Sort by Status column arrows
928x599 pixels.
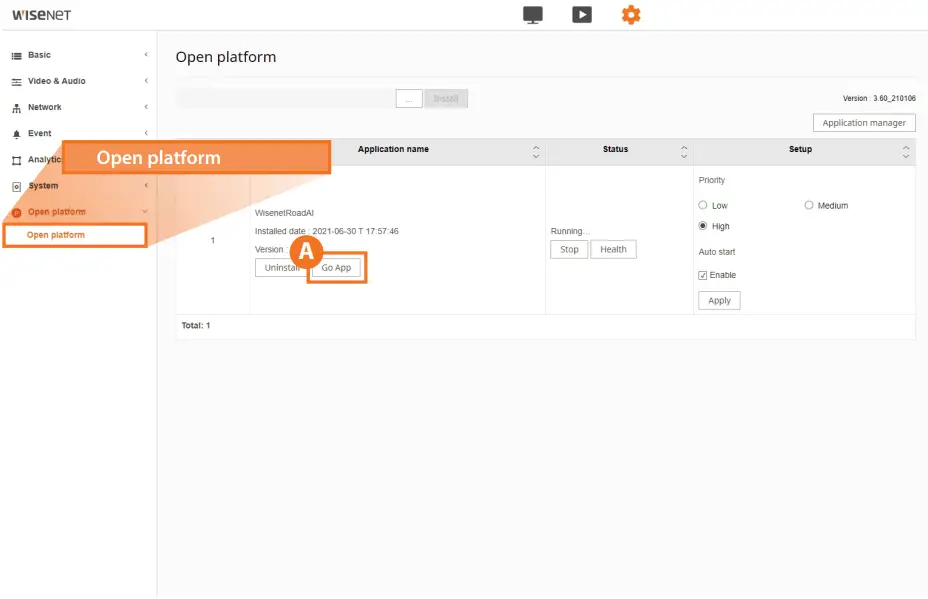pyautogui.click(x=684, y=152)
